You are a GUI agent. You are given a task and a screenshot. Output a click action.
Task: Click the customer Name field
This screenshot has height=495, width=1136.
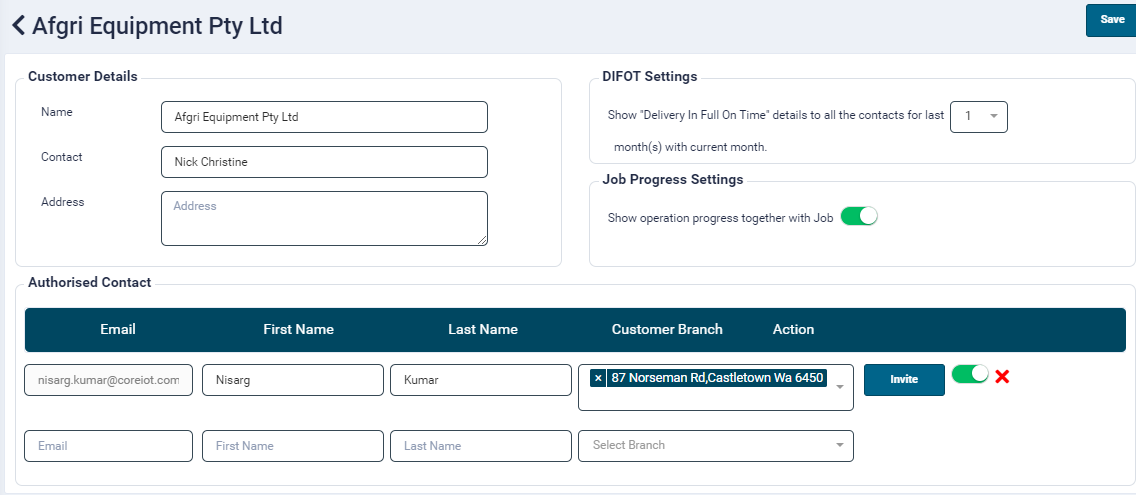click(x=324, y=117)
